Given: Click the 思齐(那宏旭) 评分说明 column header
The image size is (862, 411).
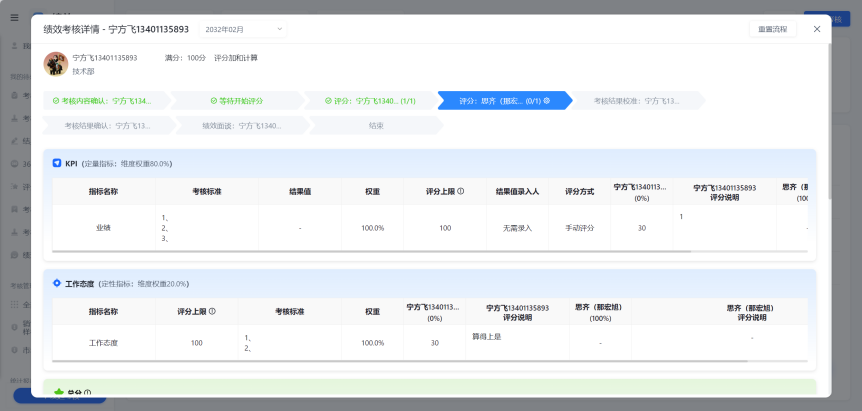Looking at the screenshot, I should tap(750, 312).
